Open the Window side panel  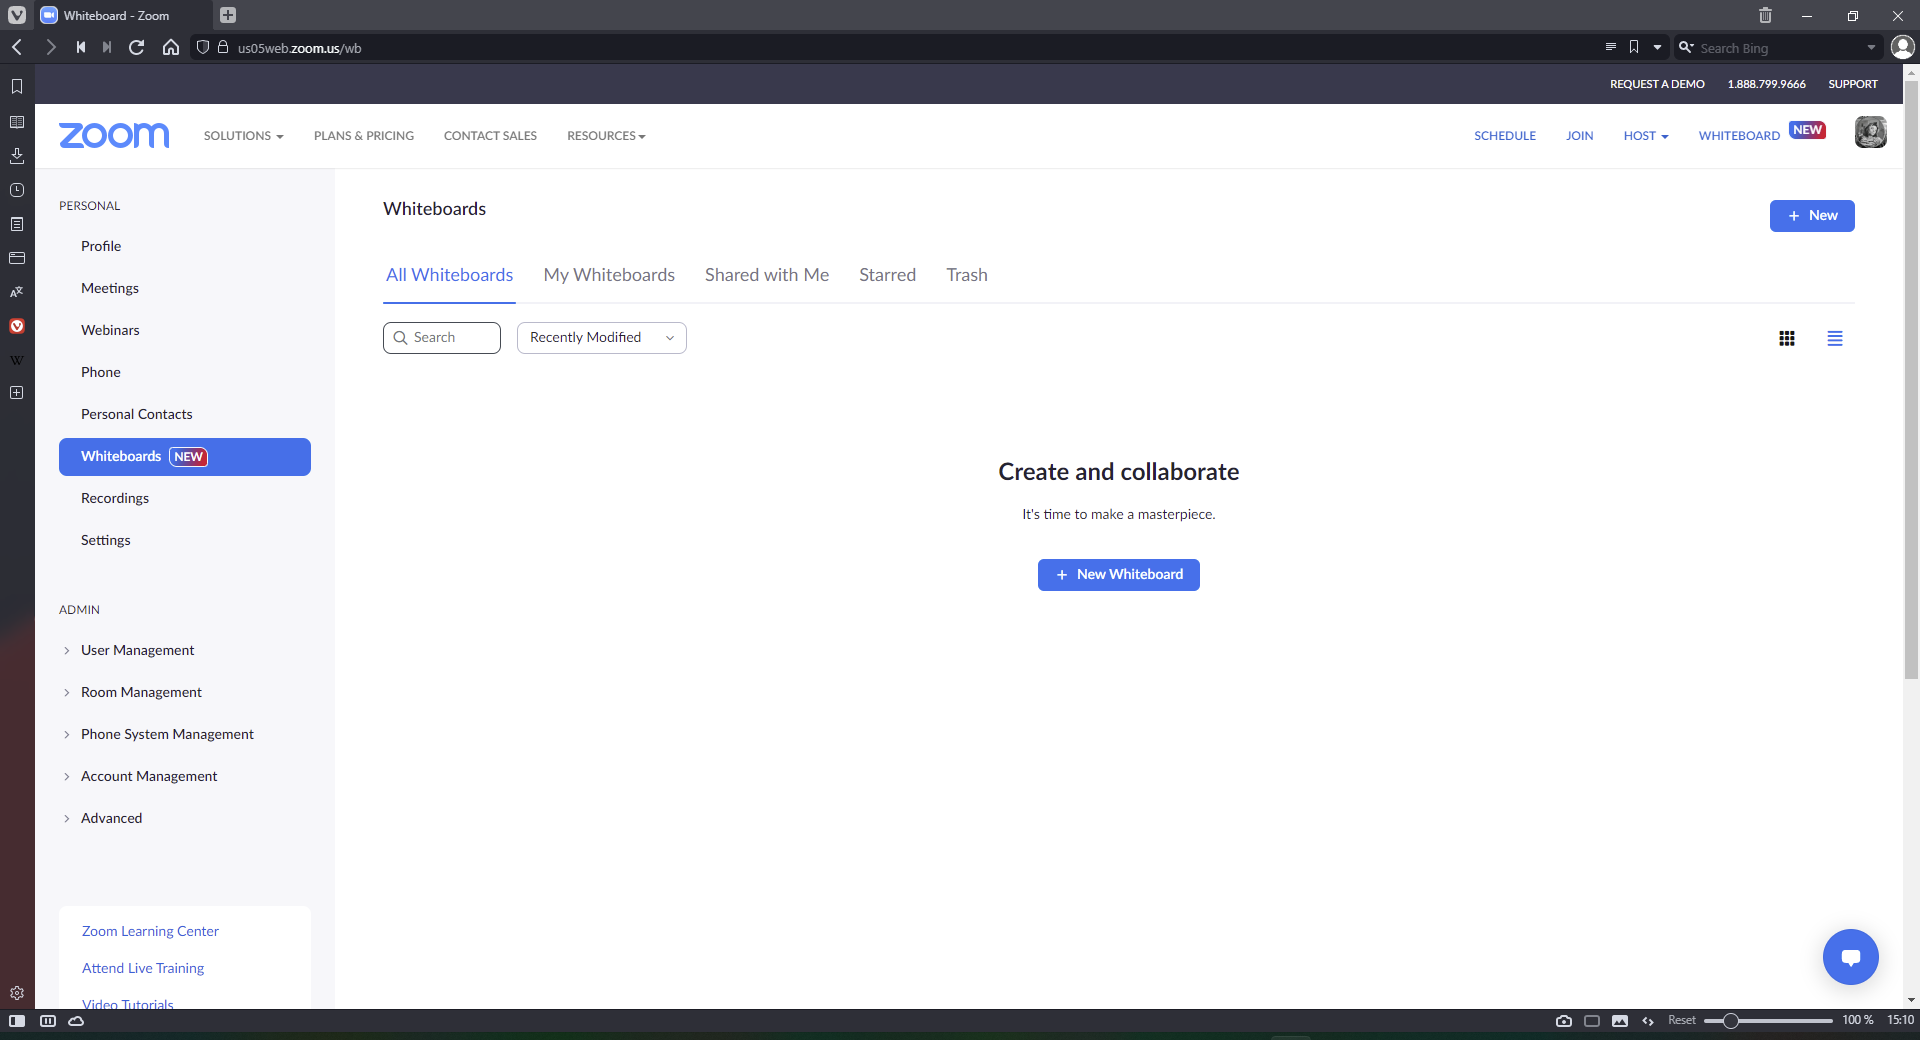coord(17,258)
